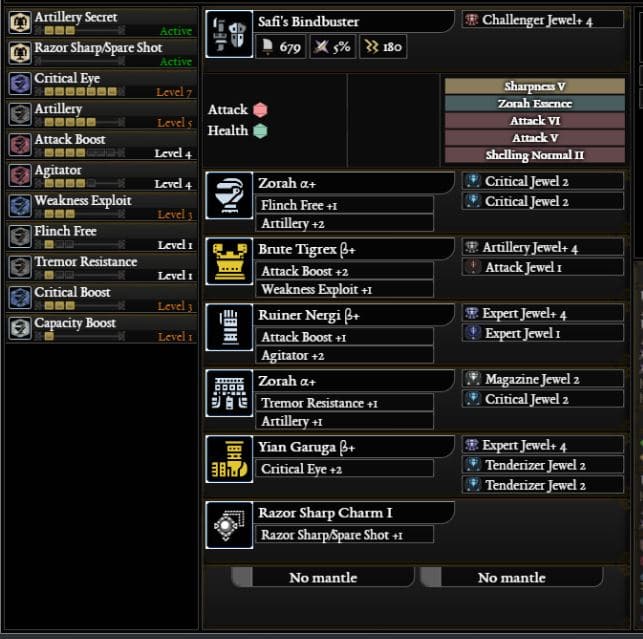This screenshot has width=643, height=639.
Task: Select the Zorah α+ helmet icon
Action: click(229, 196)
